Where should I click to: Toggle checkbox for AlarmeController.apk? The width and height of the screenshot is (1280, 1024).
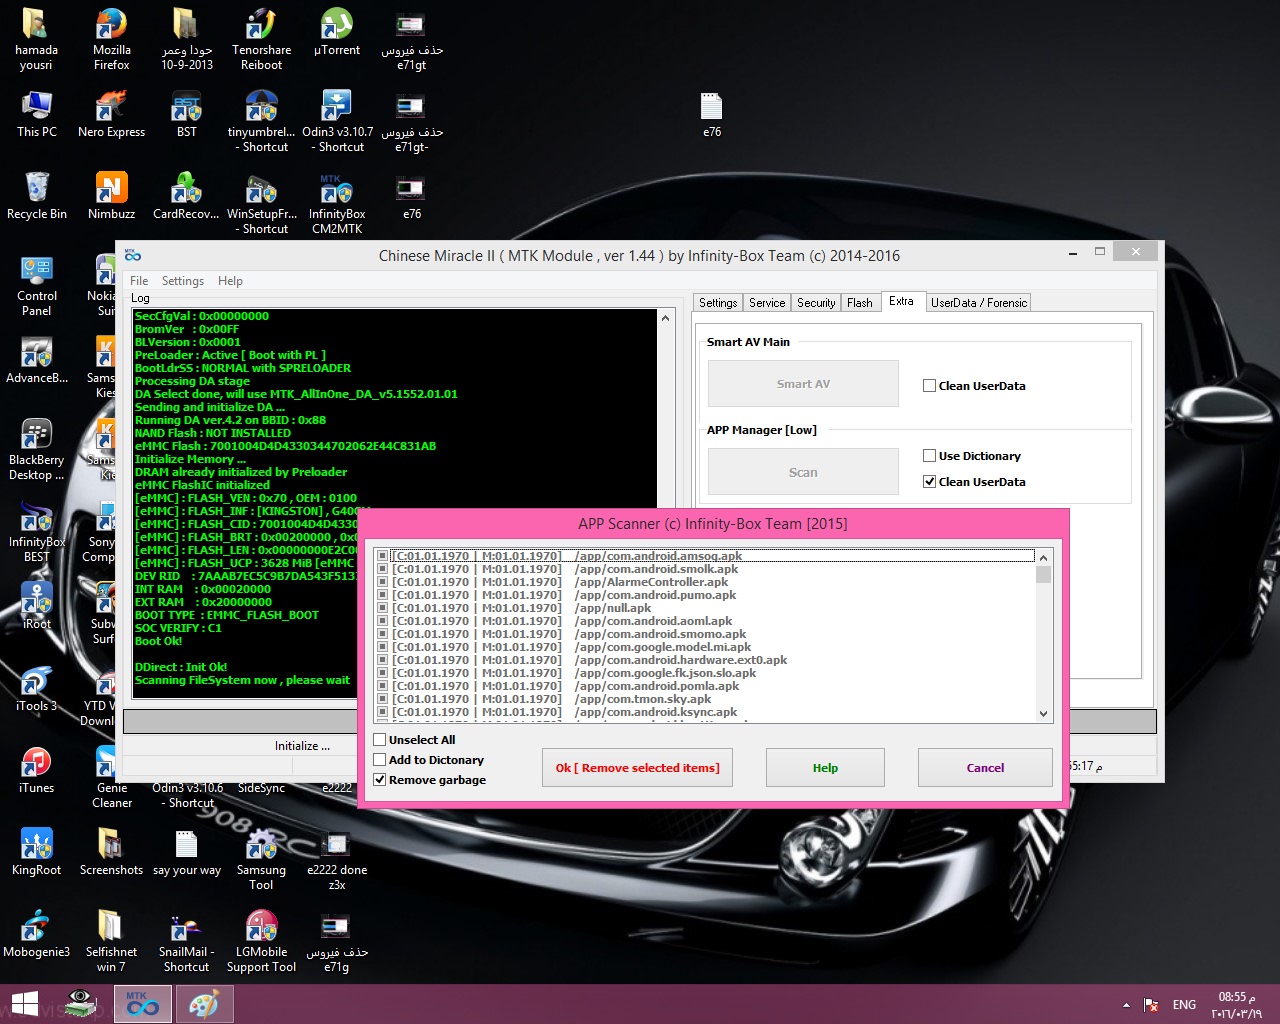[x=383, y=582]
